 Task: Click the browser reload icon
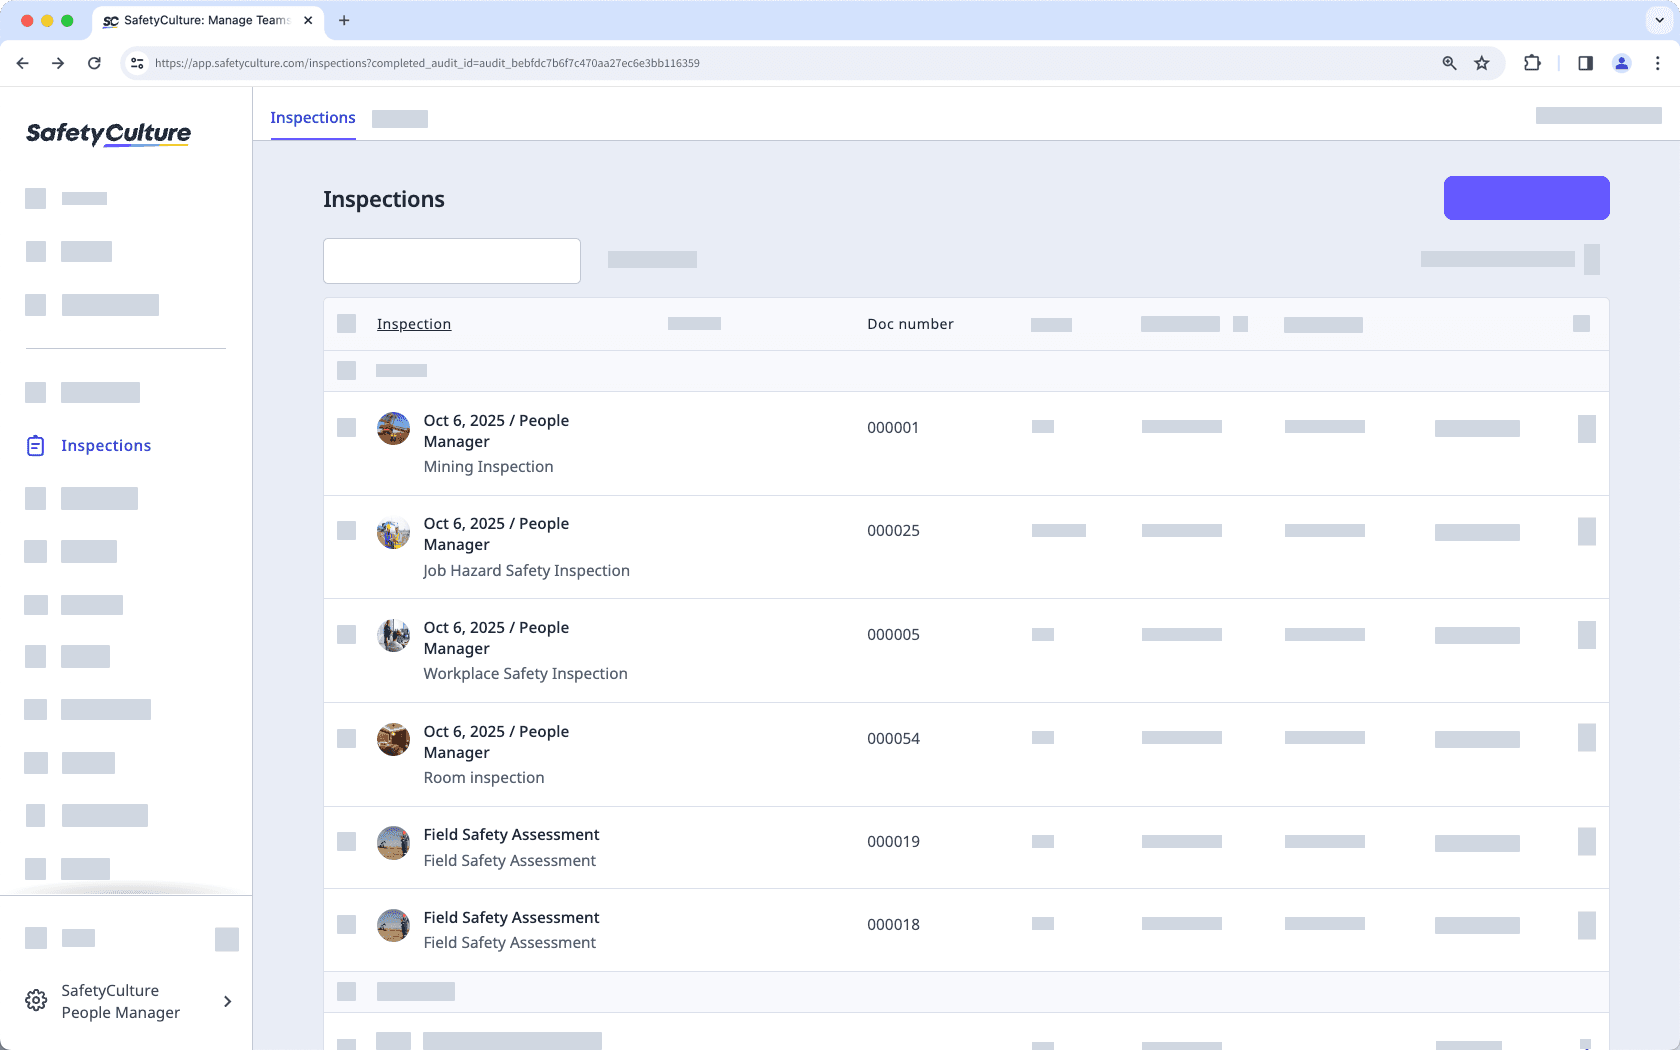coord(94,62)
